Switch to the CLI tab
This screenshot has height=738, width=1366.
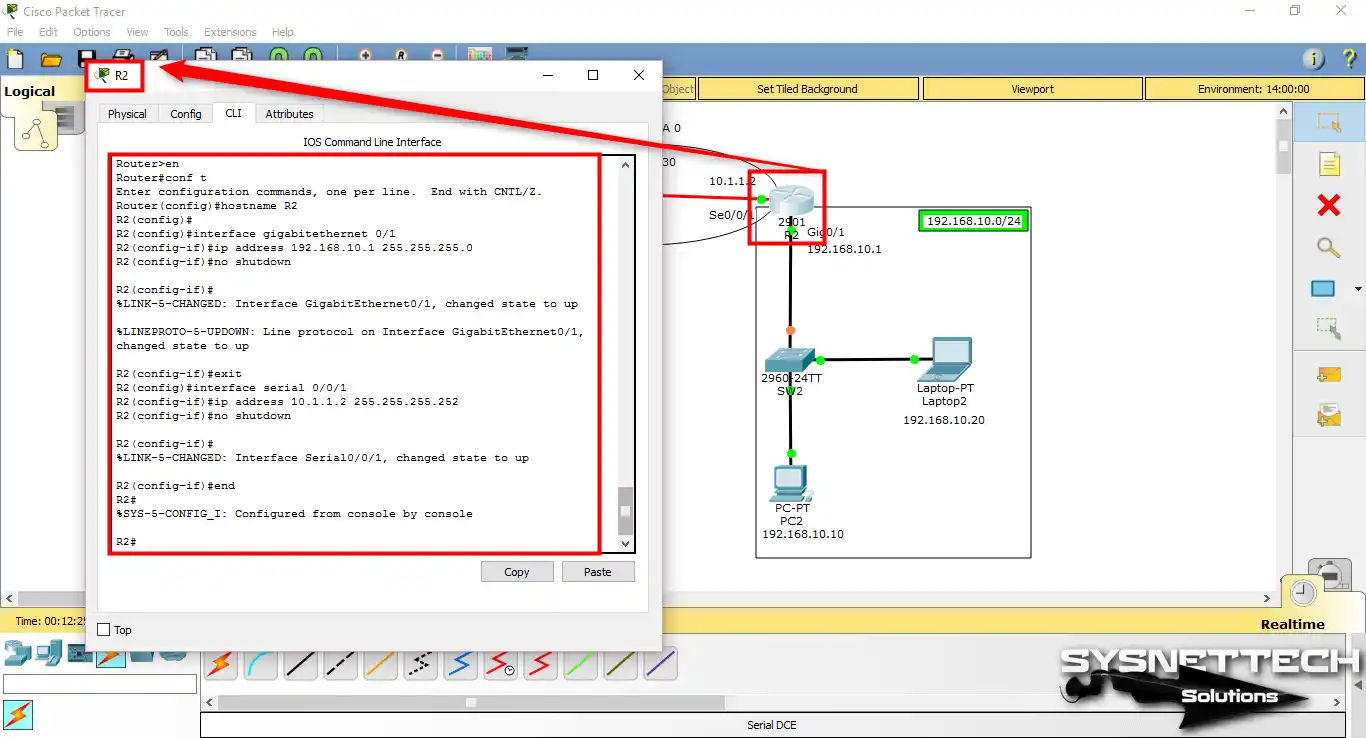[x=233, y=113]
